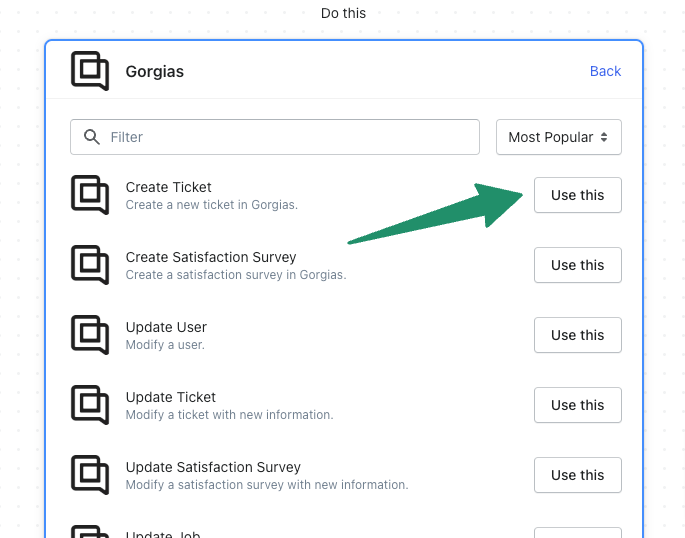Use this for Create Satisfaction Survey

(578, 265)
